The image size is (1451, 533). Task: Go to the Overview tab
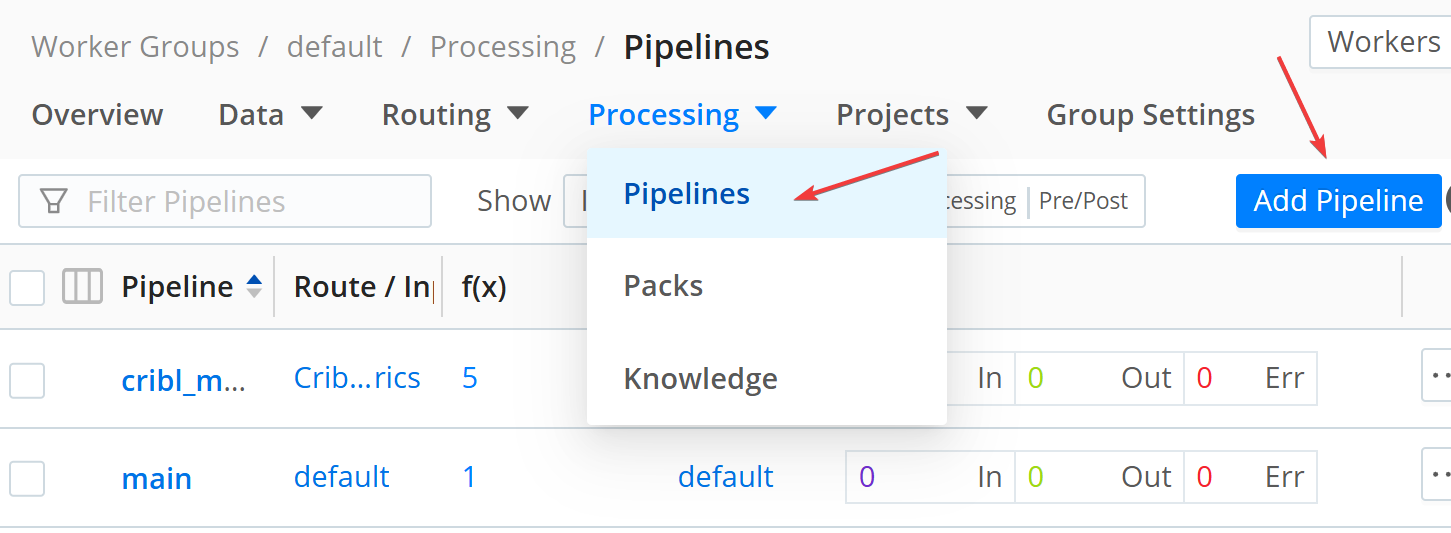pyautogui.click(x=97, y=115)
